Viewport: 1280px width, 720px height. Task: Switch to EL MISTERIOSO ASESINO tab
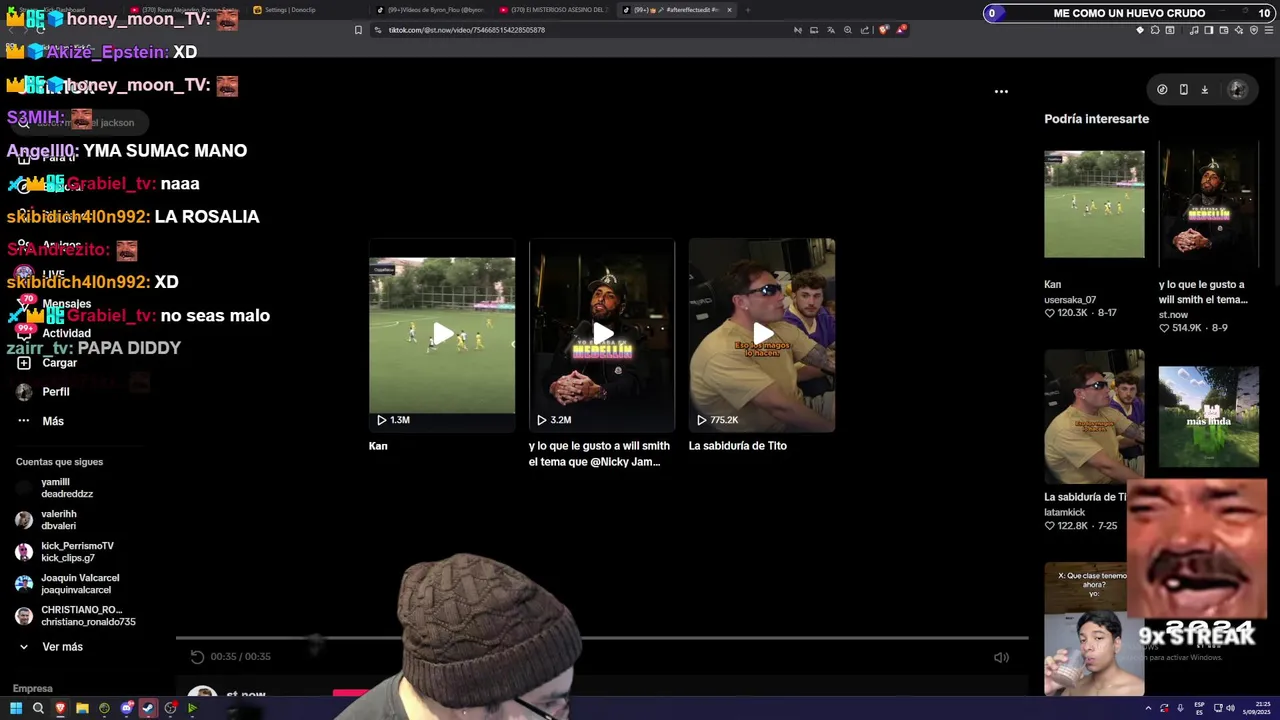pyautogui.click(x=555, y=10)
